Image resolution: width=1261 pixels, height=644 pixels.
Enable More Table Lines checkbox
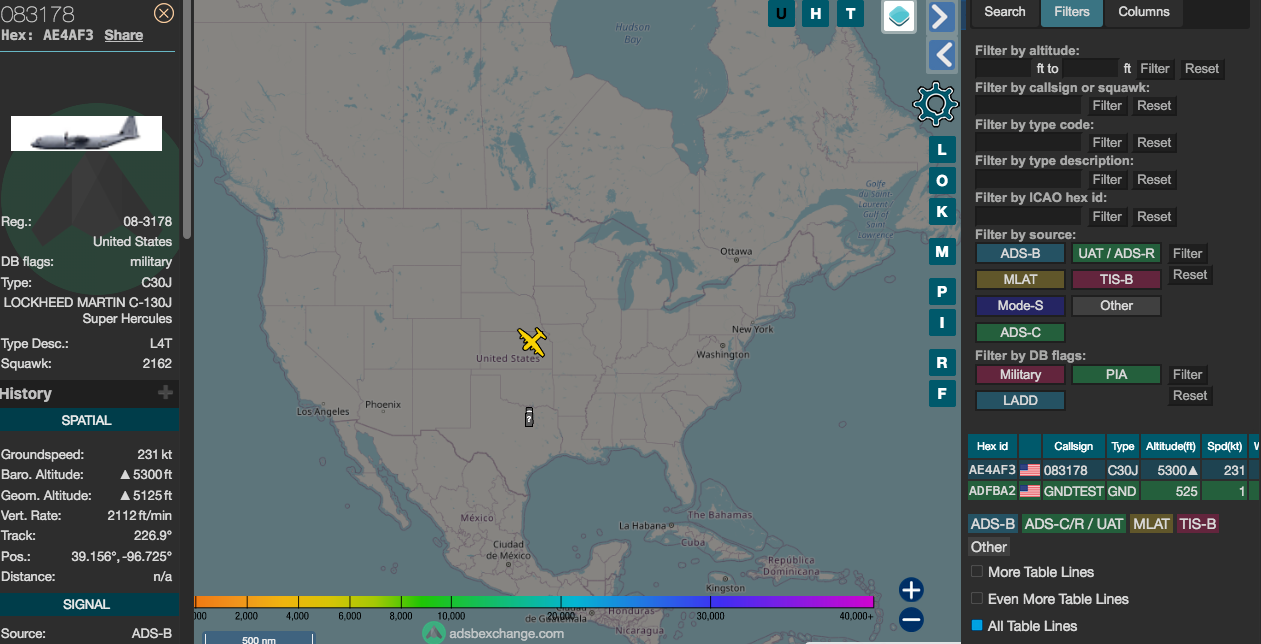click(977, 572)
